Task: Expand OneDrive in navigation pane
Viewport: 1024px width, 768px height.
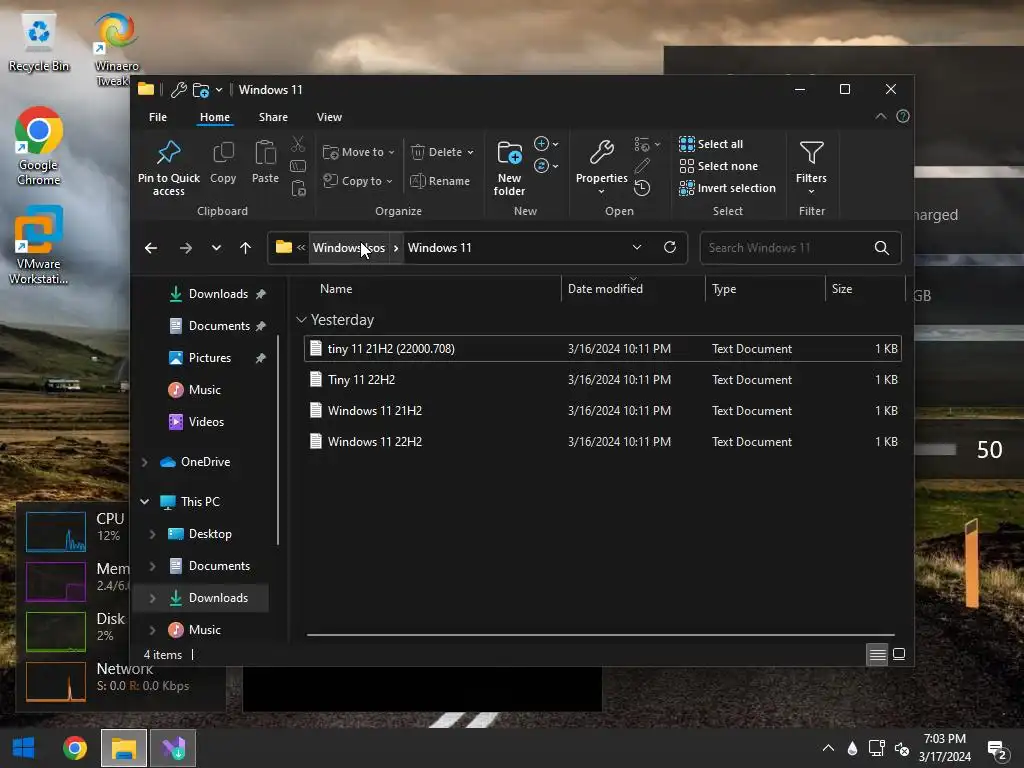Action: [144, 462]
